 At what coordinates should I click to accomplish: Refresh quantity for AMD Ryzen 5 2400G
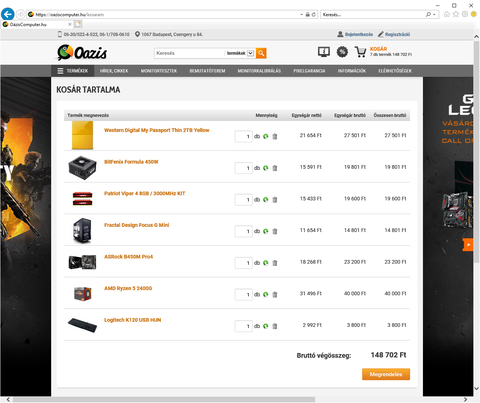coord(266,294)
